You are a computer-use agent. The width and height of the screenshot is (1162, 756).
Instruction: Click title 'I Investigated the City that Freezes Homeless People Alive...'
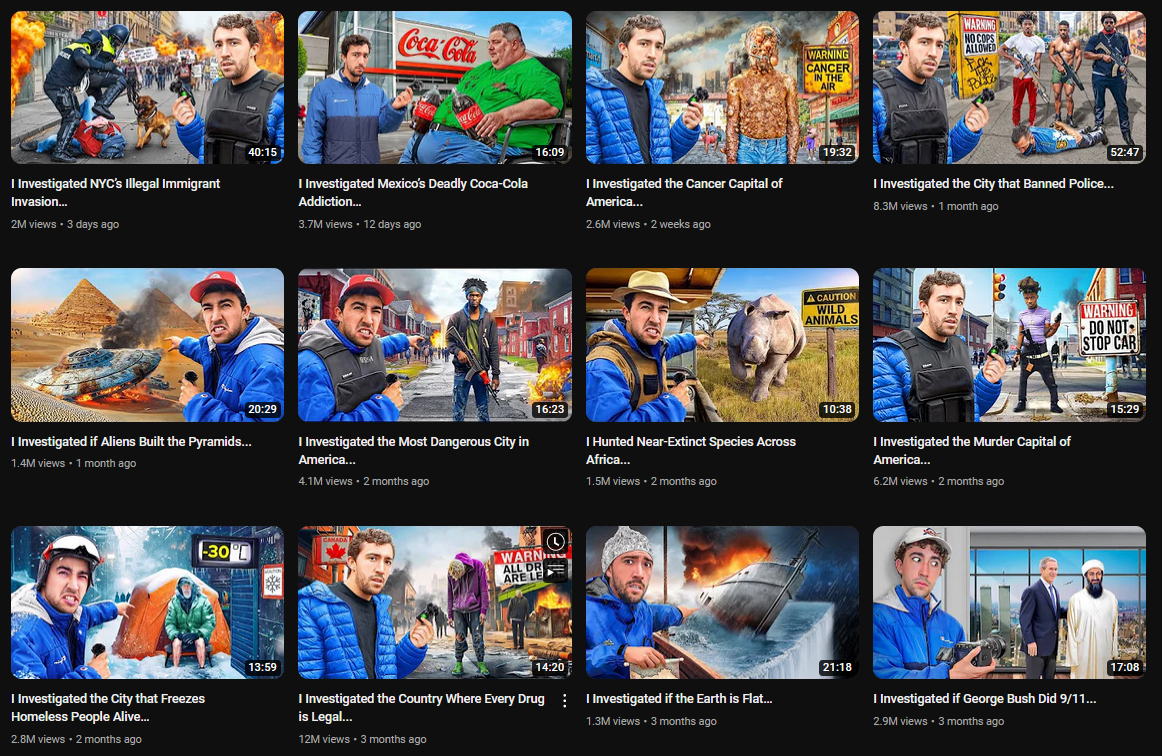point(108,708)
